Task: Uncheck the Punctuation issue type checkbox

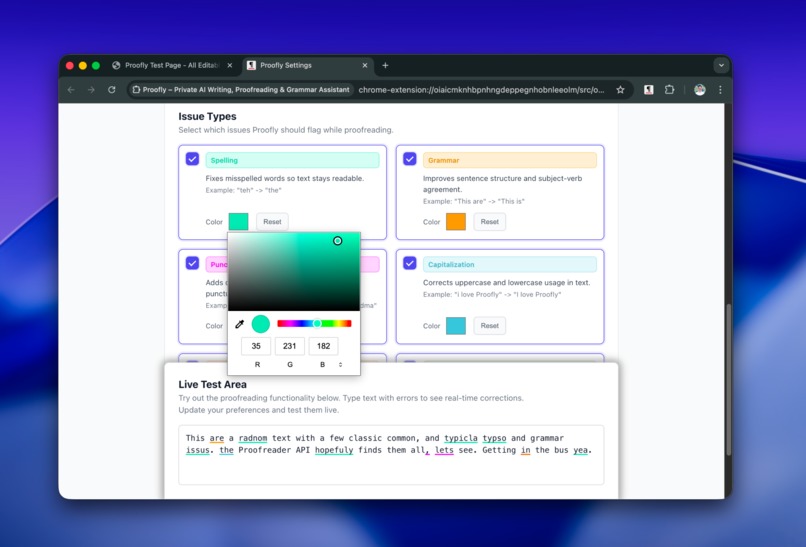Action: [x=192, y=263]
